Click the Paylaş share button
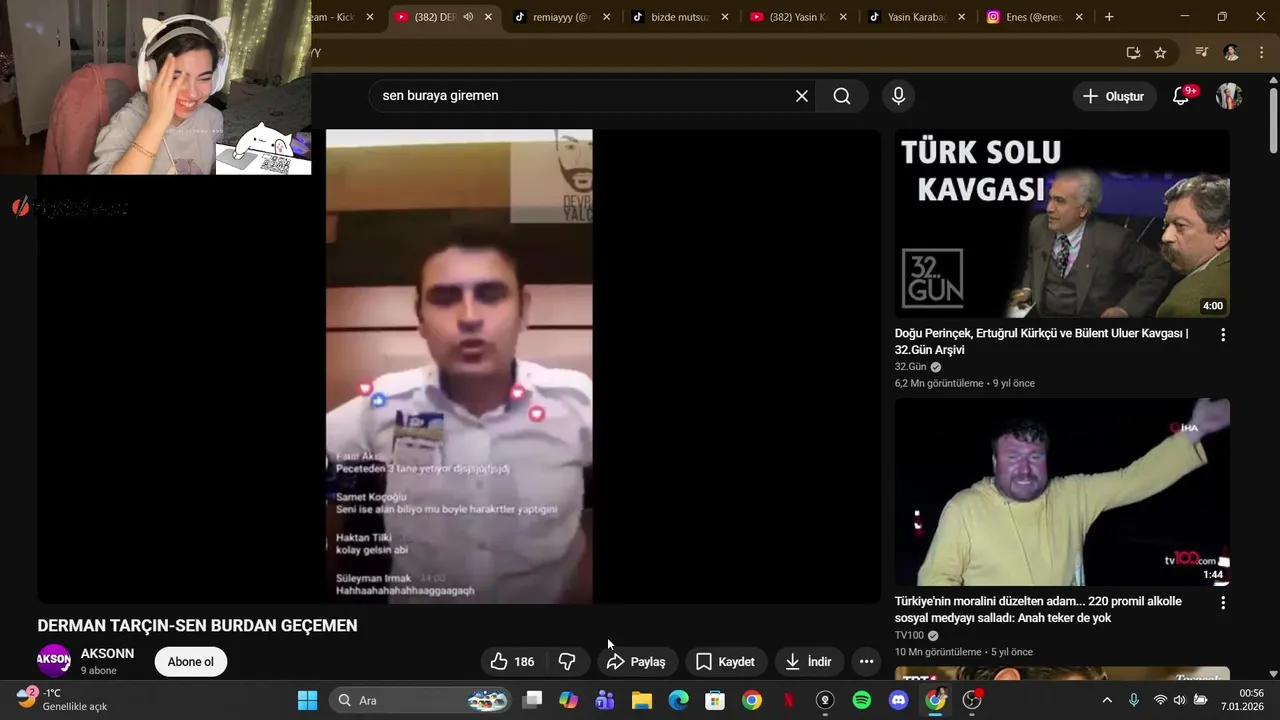1280x720 pixels. [x=636, y=662]
